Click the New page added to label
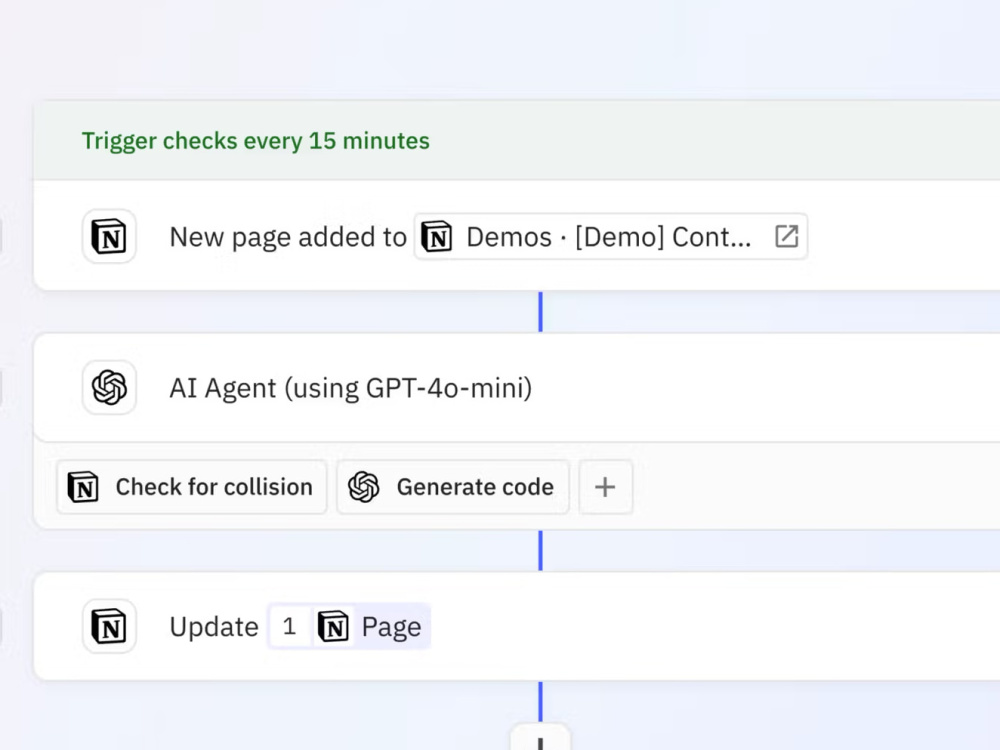The height and width of the screenshot is (750, 1000). [x=288, y=237]
